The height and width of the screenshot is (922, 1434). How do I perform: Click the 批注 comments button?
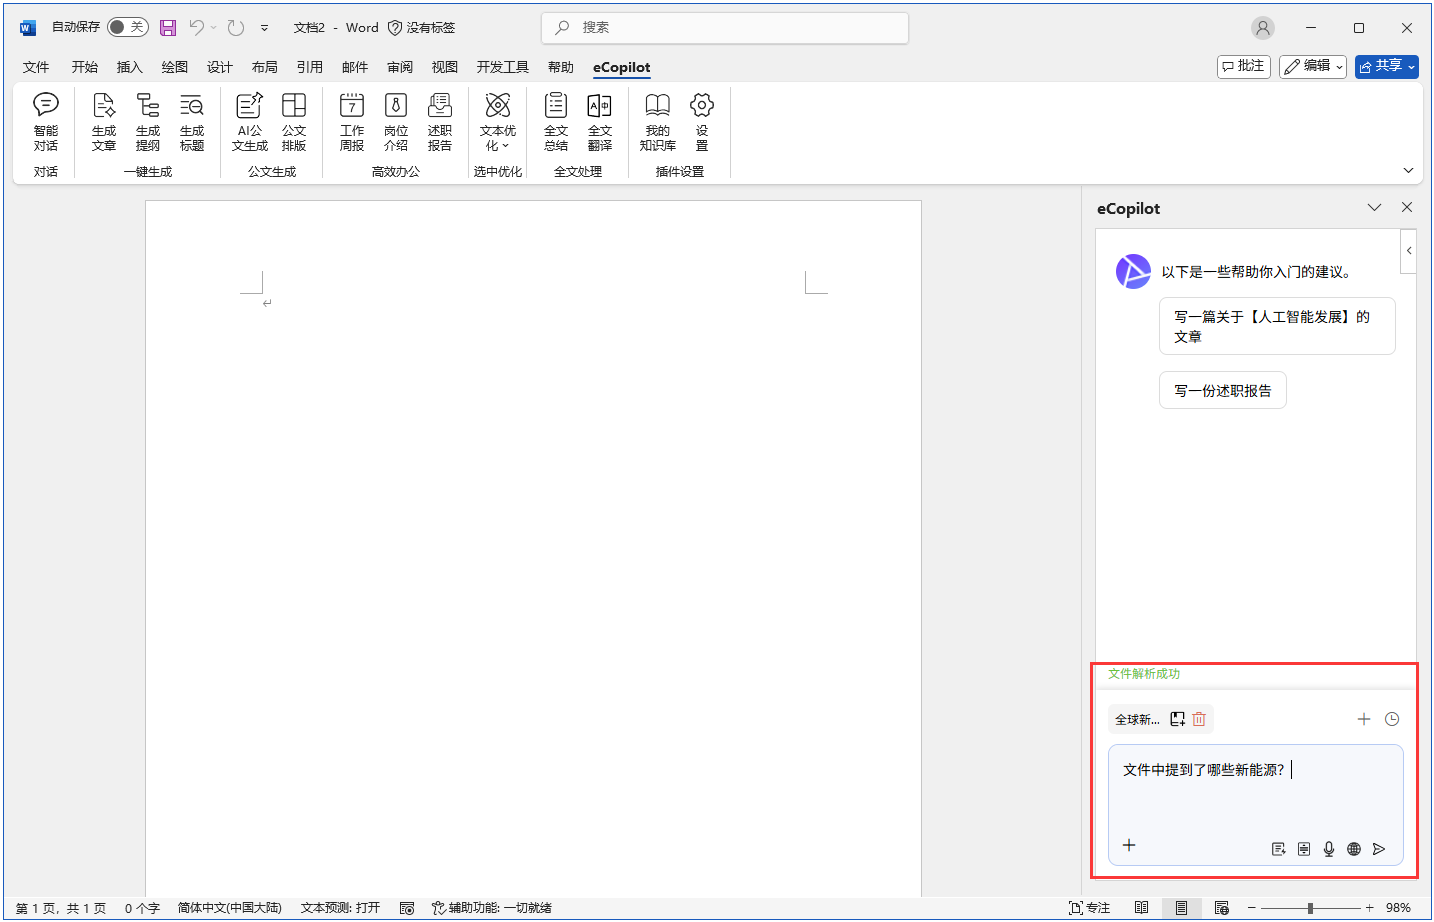pos(1243,66)
